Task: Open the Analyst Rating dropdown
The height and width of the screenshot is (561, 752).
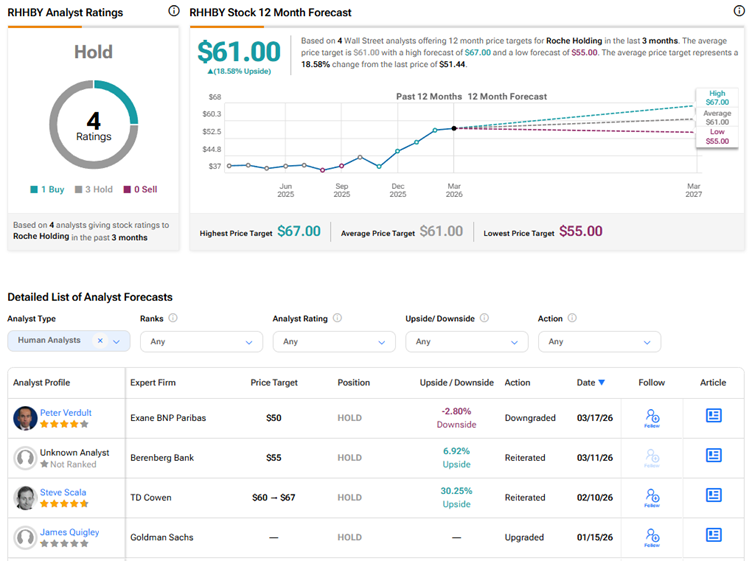Action: point(333,341)
